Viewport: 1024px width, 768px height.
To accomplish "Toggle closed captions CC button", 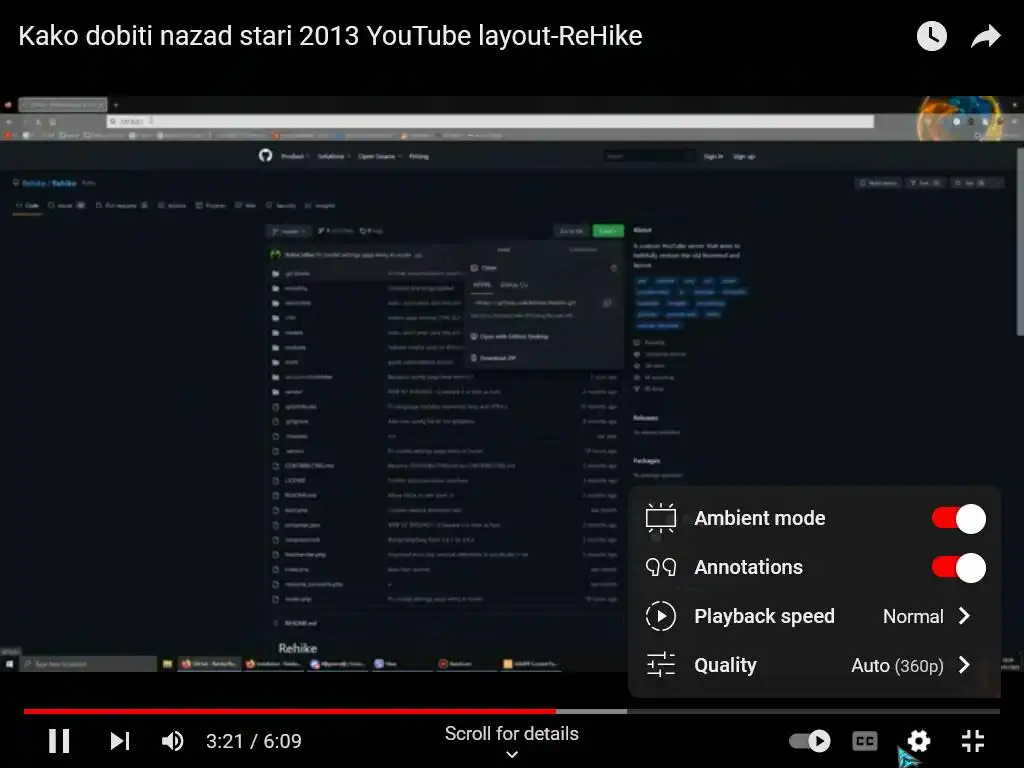I will tap(865, 741).
